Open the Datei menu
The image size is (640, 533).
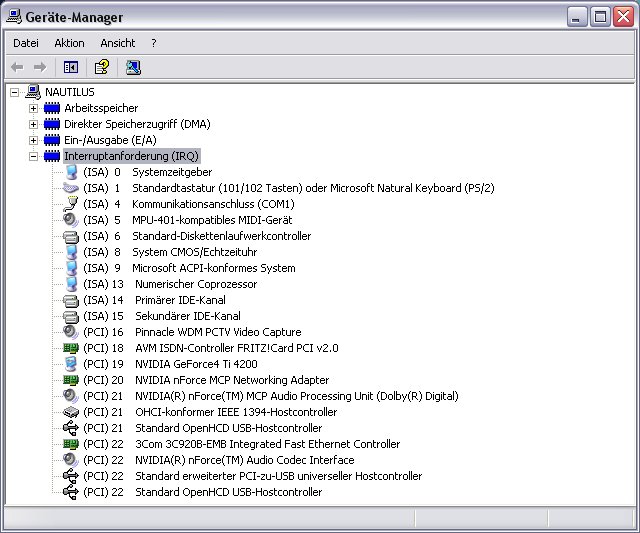pyautogui.click(x=26, y=43)
